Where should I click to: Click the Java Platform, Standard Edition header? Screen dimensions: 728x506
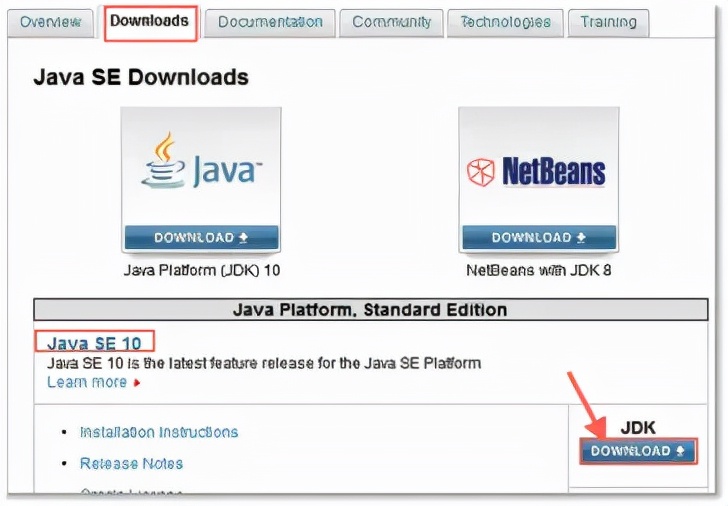tap(370, 310)
